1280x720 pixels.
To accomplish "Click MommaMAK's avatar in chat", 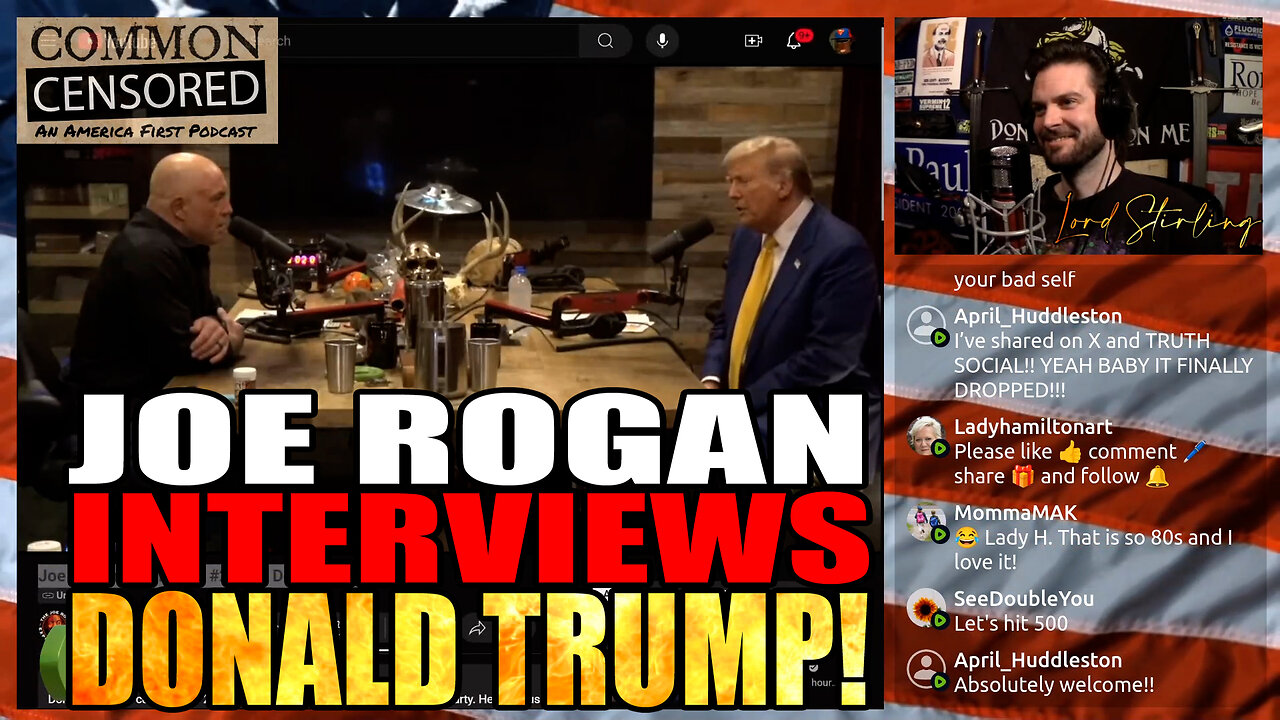I will pos(926,522).
